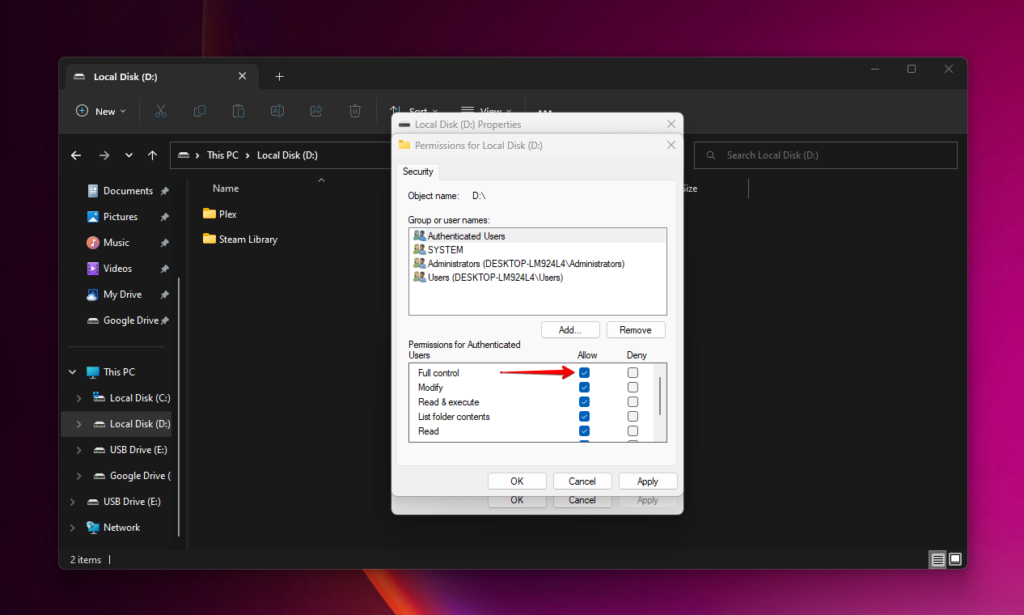Image resolution: width=1024 pixels, height=615 pixels.
Task: Click Apply in Permissions dialog
Action: click(647, 481)
